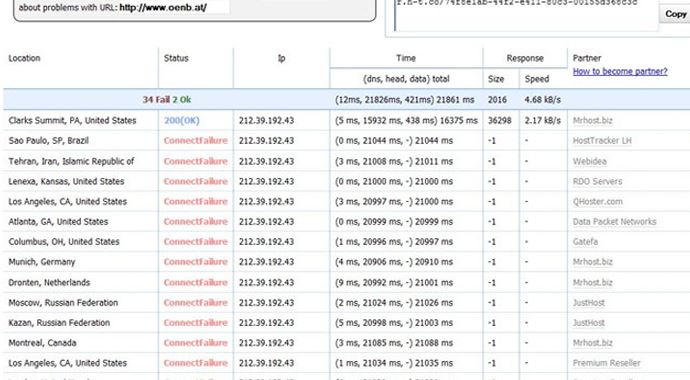
Task: Open Mrhost.biz link in Dronten row
Action: pos(593,282)
